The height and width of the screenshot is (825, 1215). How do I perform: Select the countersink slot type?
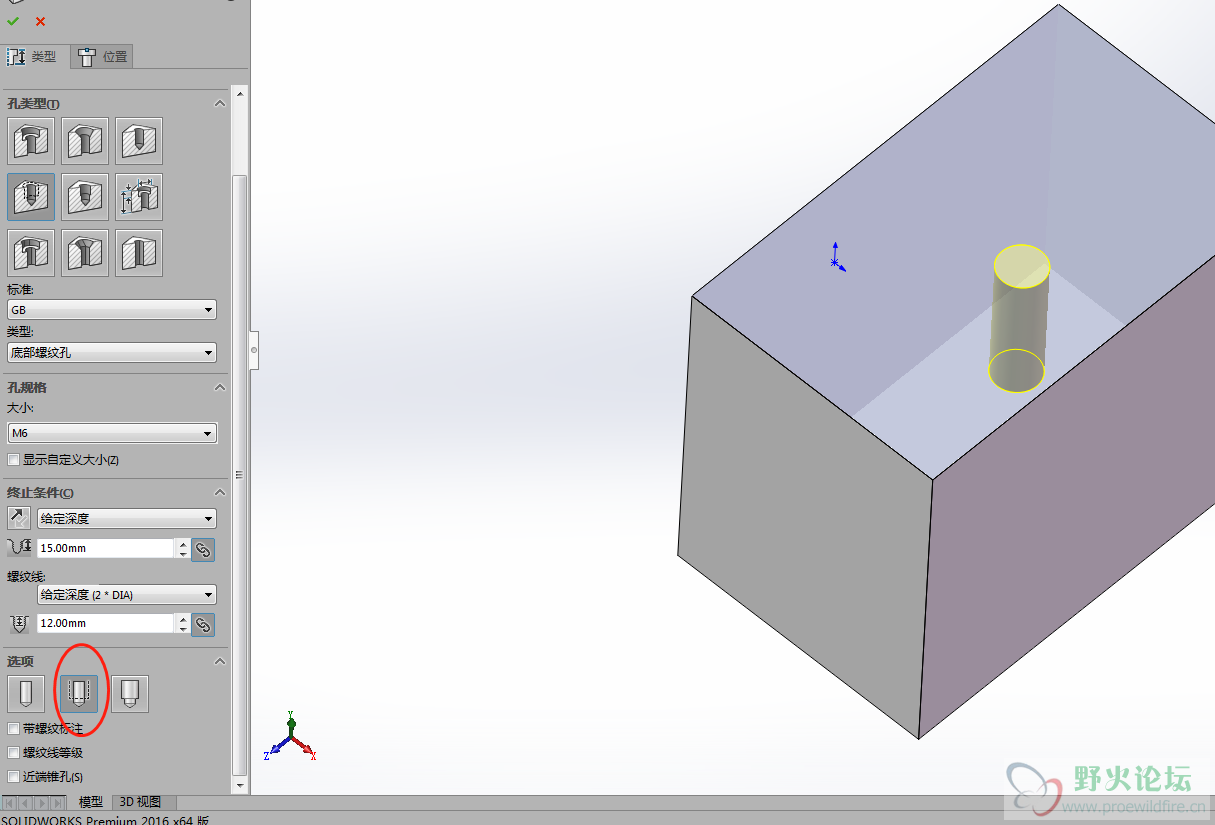(85, 253)
